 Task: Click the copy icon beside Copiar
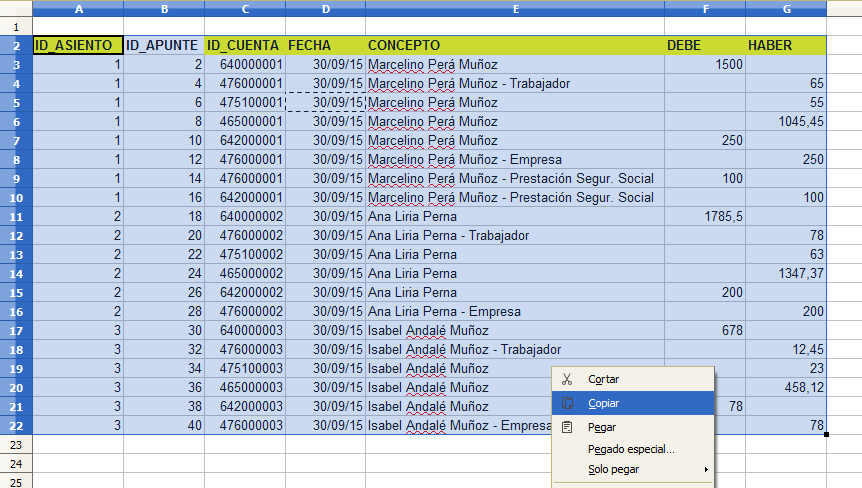567,403
